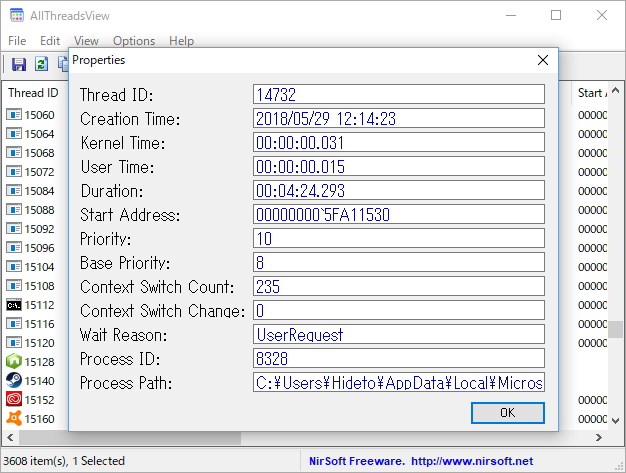This screenshot has height=473, width=626.
Task: Click the Thread ID column header
Action: (x=34, y=93)
